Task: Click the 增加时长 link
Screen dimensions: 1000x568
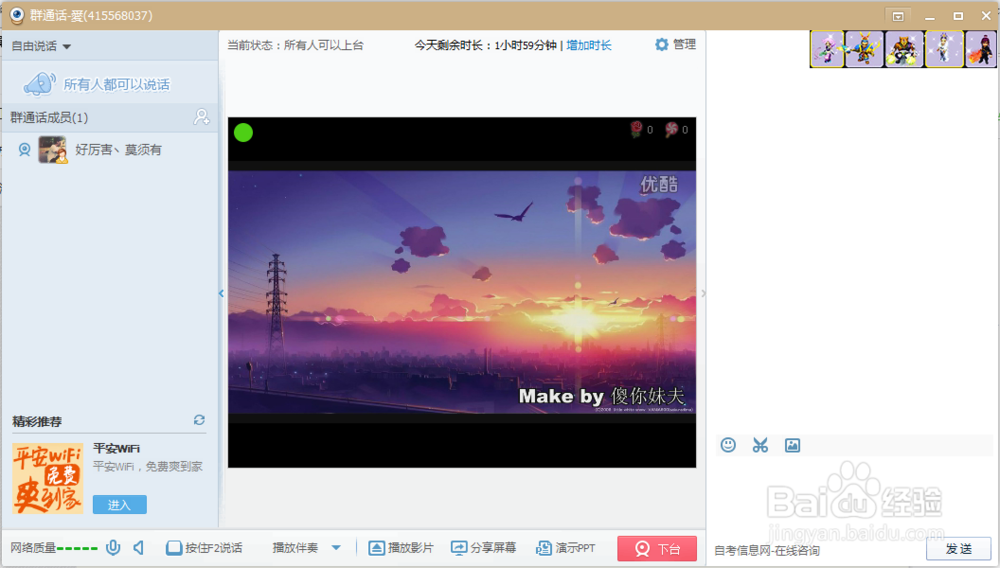Action: pyautogui.click(x=589, y=45)
